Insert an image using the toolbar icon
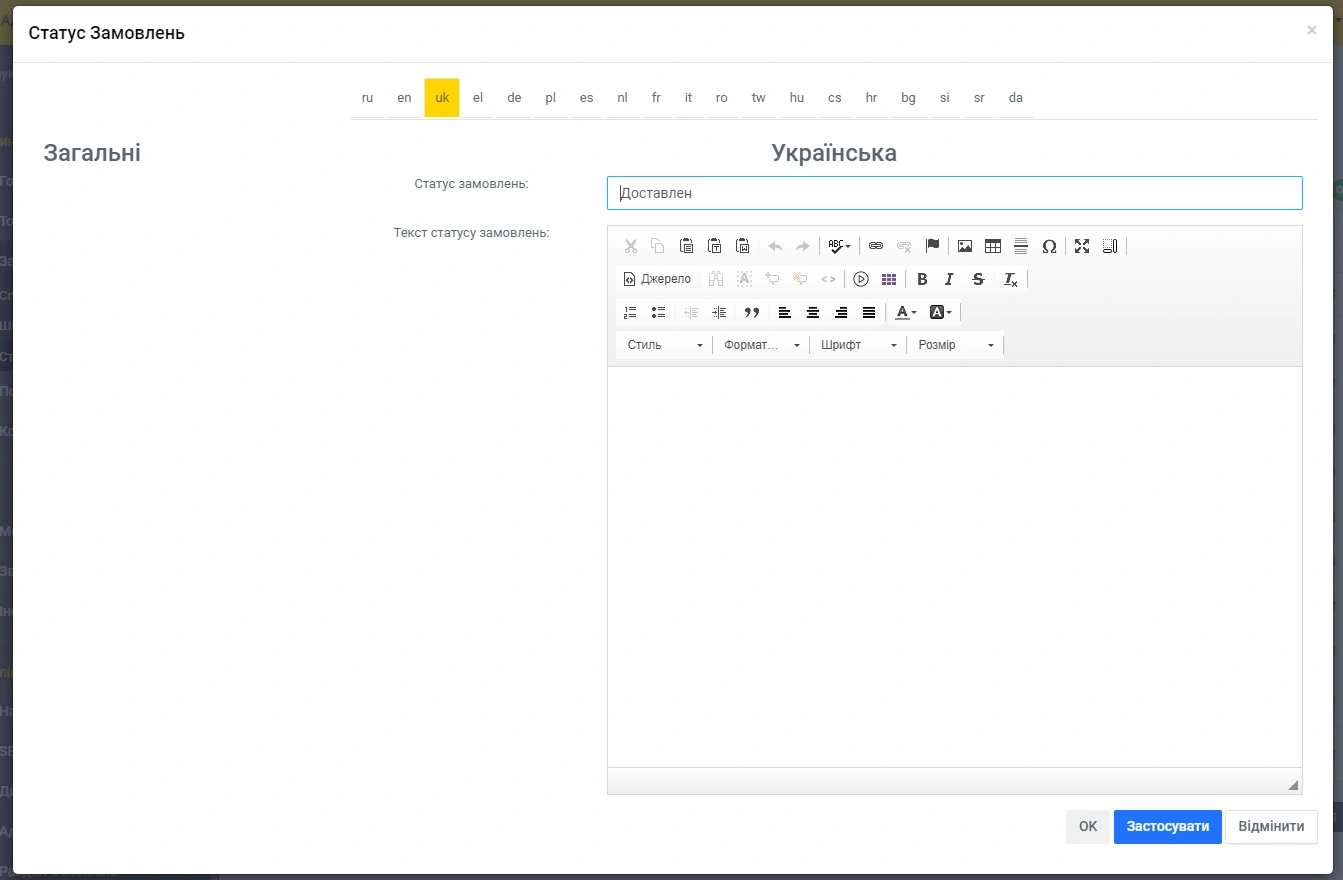Image resolution: width=1343 pixels, height=880 pixels. pos(964,246)
